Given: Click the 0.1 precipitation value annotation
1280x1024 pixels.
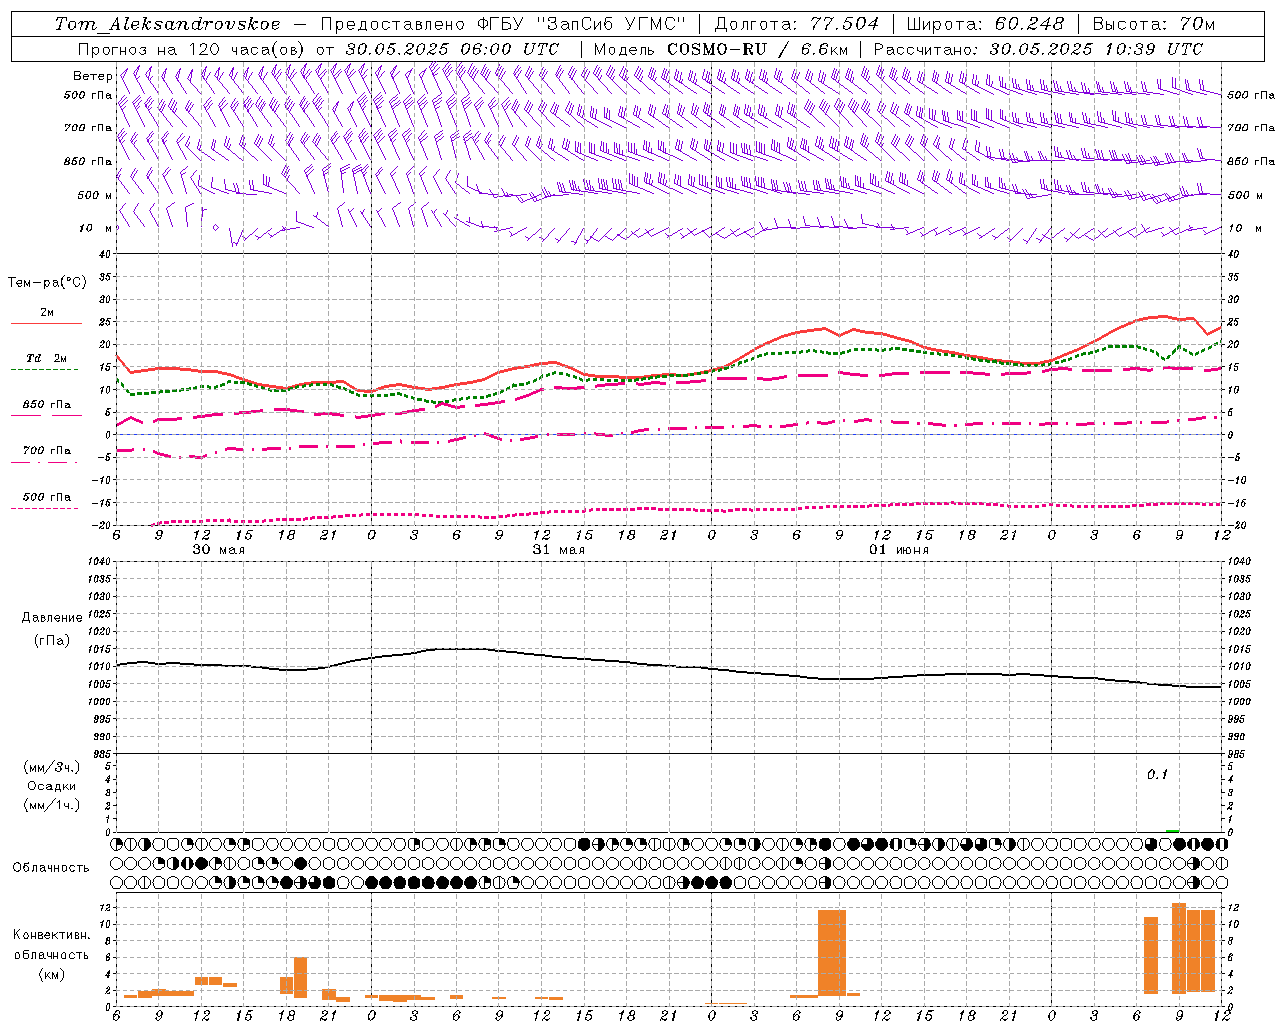Looking at the screenshot, I should point(1157,775).
